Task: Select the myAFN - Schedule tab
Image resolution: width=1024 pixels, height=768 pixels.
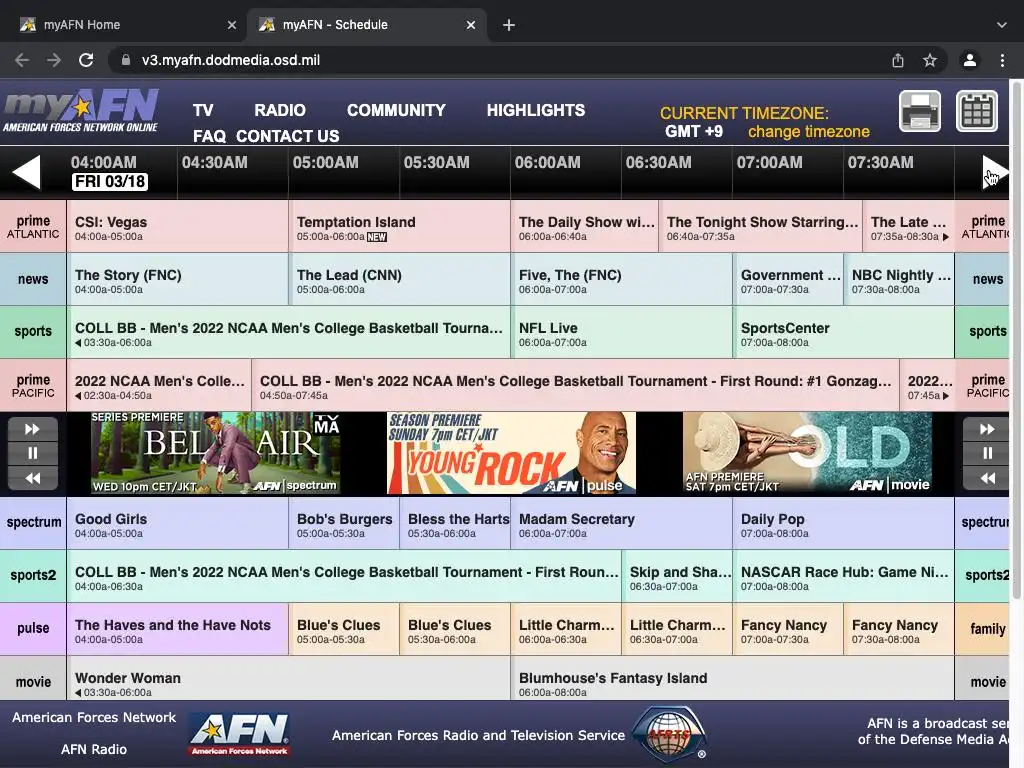Action: [x=366, y=25]
